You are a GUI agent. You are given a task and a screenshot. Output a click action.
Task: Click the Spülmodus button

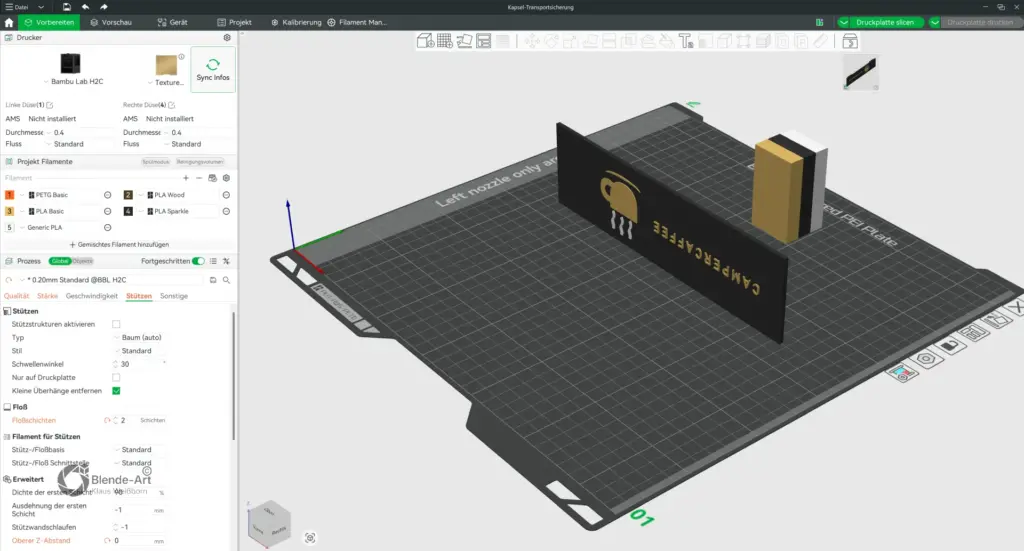point(155,161)
